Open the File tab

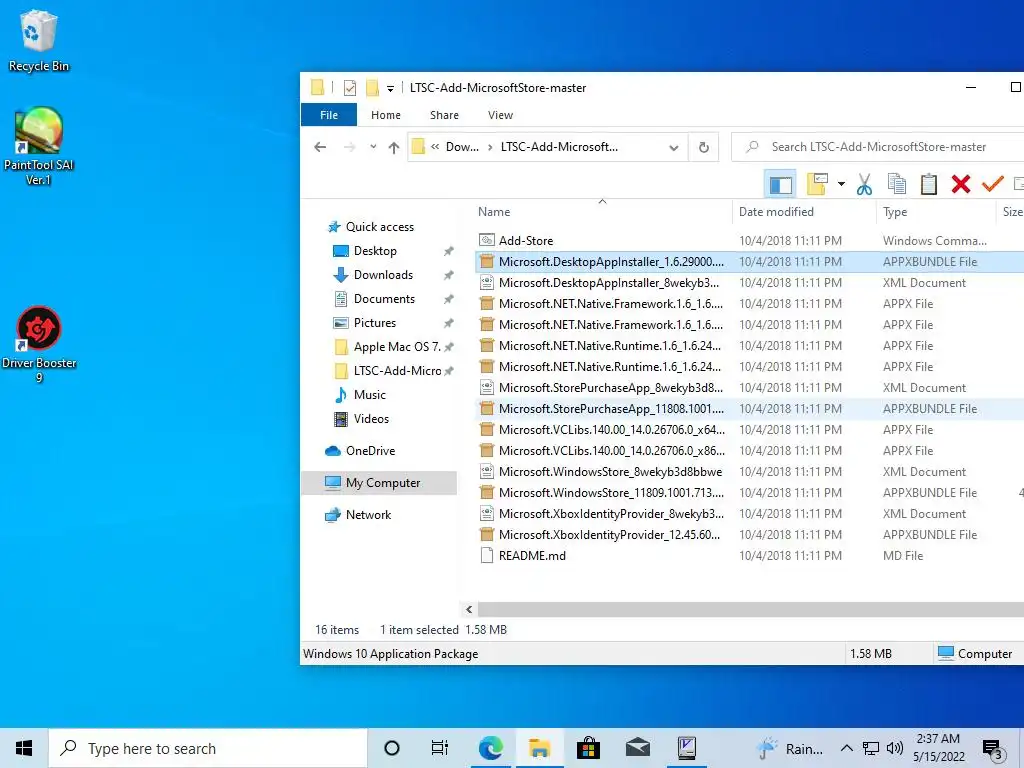(x=328, y=115)
